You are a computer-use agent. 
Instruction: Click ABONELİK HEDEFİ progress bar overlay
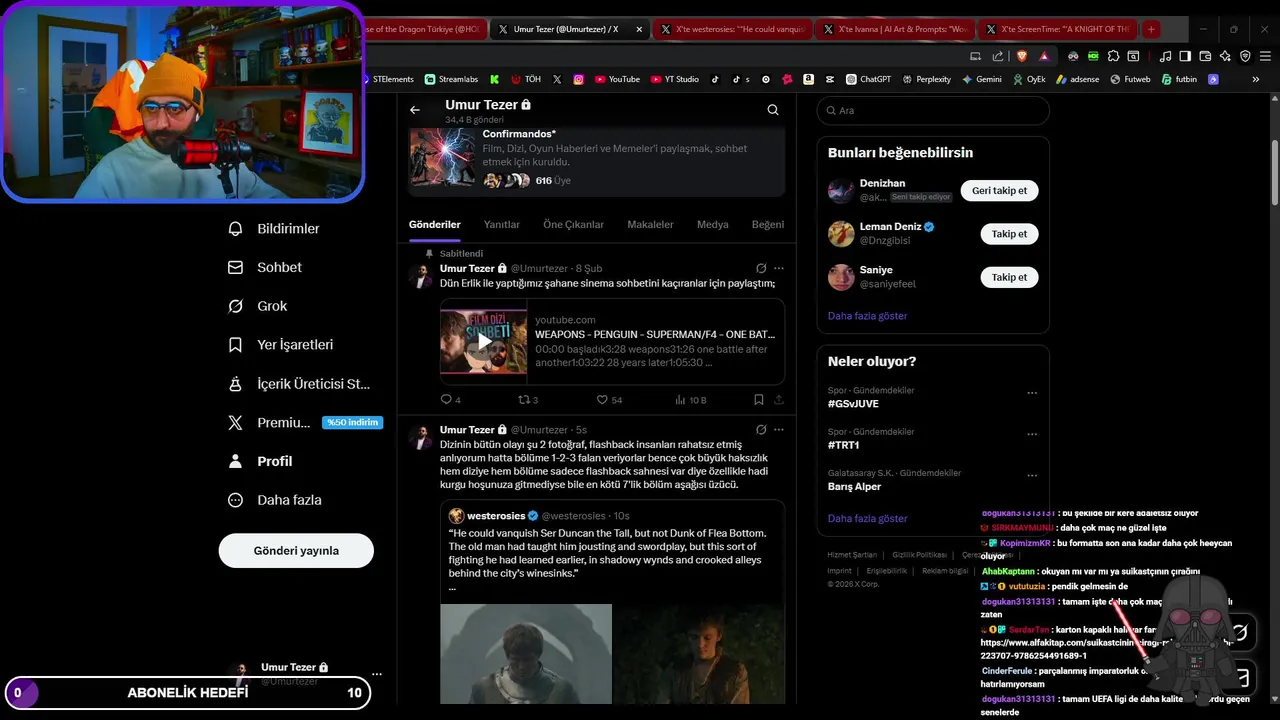coord(186,693)
